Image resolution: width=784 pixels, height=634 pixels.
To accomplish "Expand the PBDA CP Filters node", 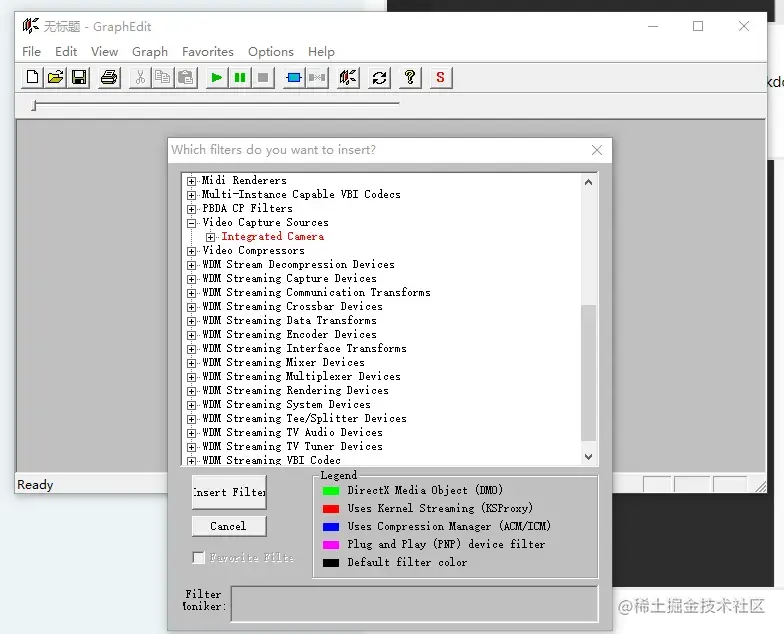I will [x=191, y=209].
